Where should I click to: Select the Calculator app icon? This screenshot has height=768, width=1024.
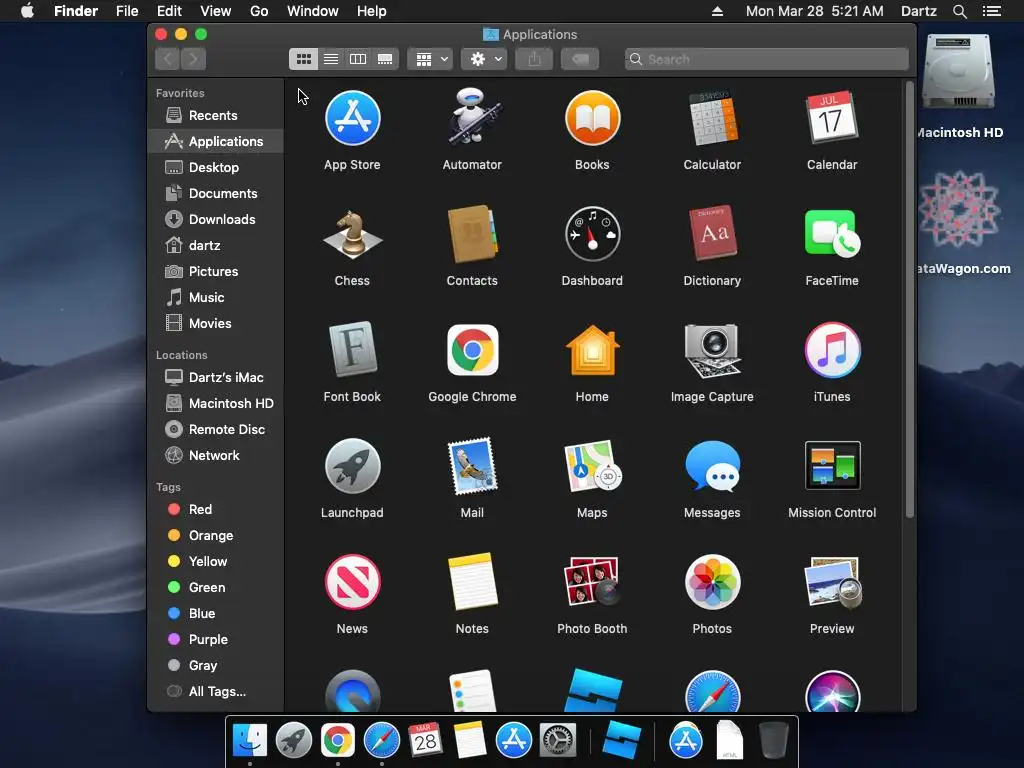(712, 118)
